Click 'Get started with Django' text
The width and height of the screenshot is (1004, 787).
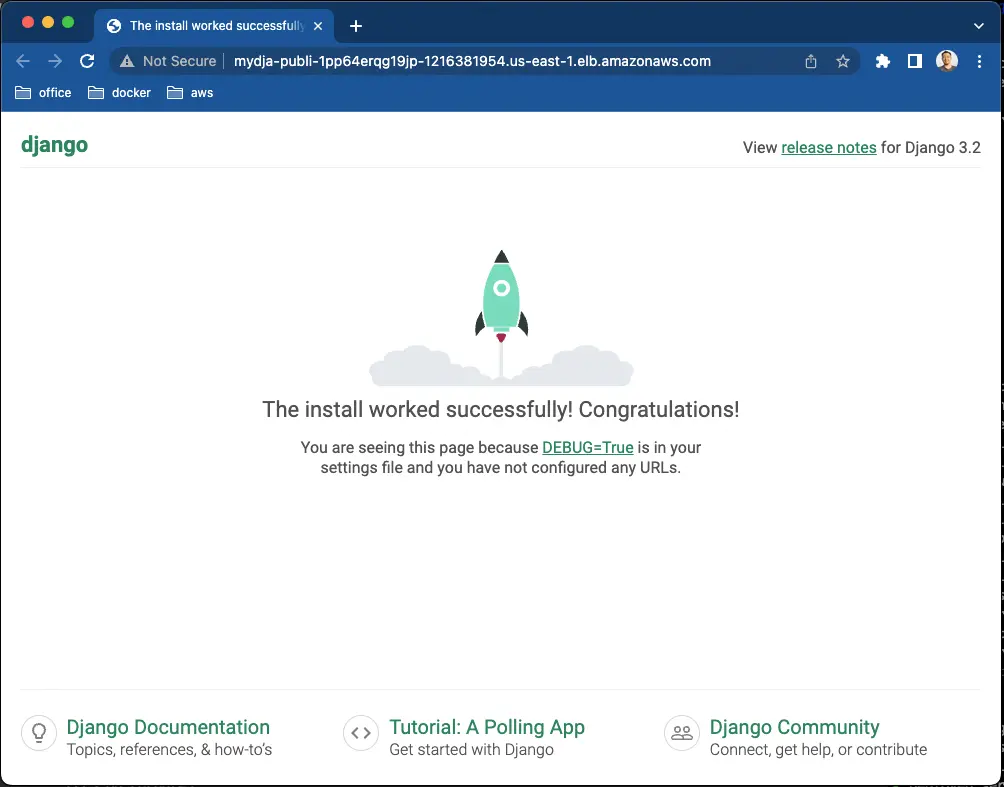point(471,750)
